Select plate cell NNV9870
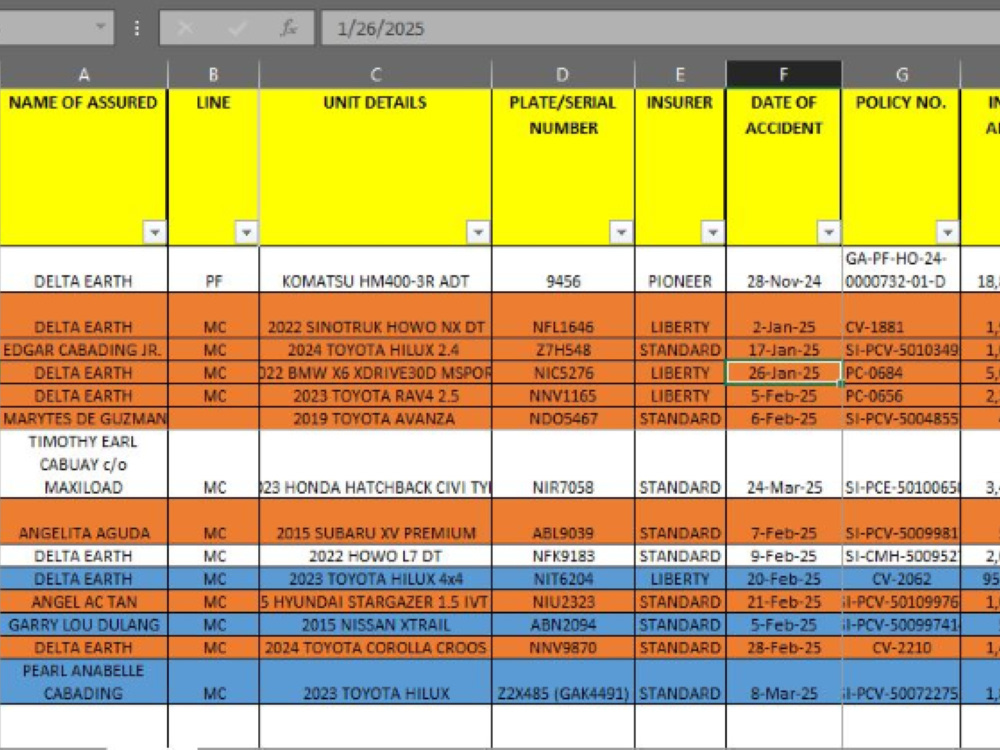The image size is (1000, 750). 562,647
